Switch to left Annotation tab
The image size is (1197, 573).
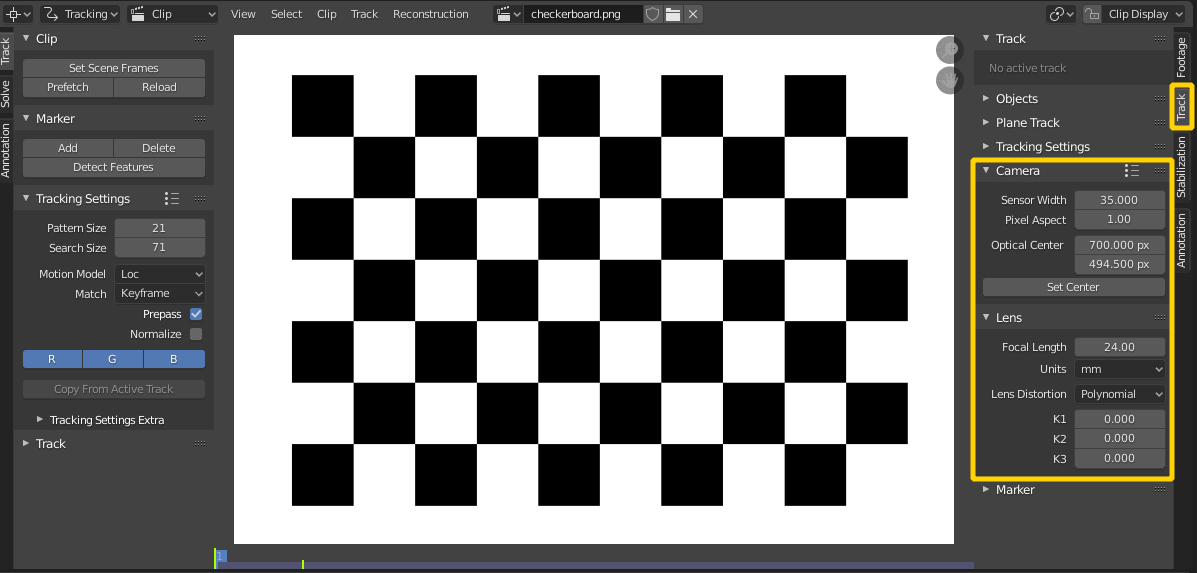click(x=6, y=151)
